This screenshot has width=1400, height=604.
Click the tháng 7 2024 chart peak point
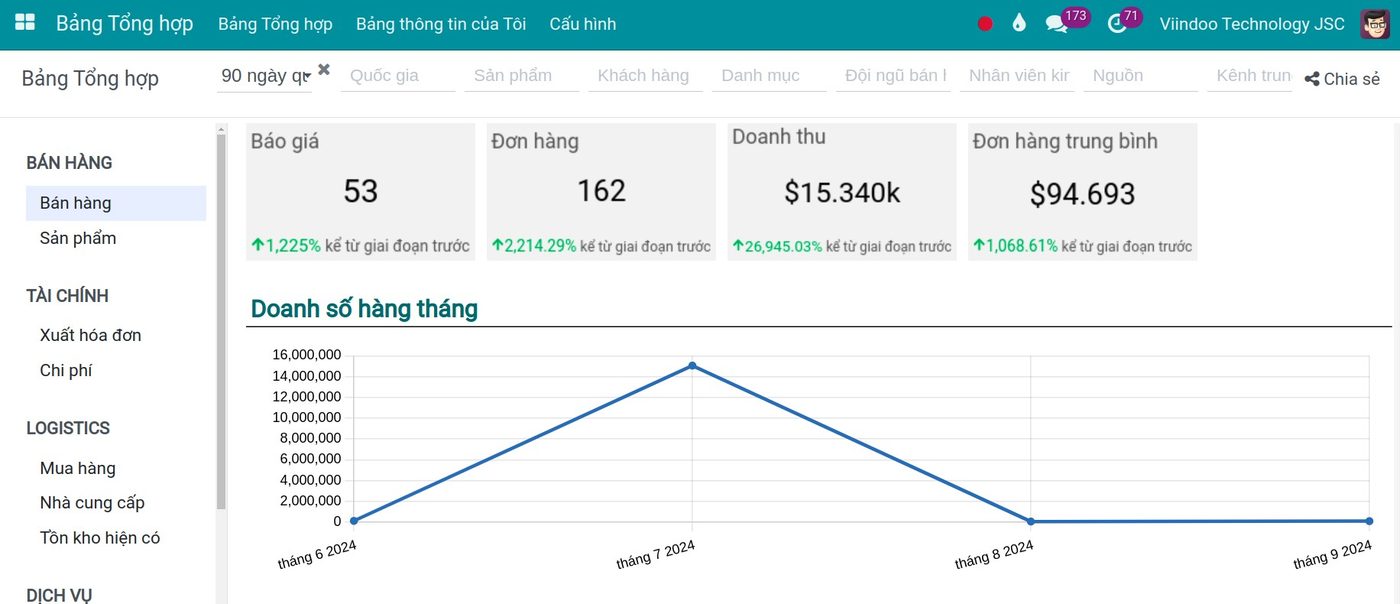(692, 366)
